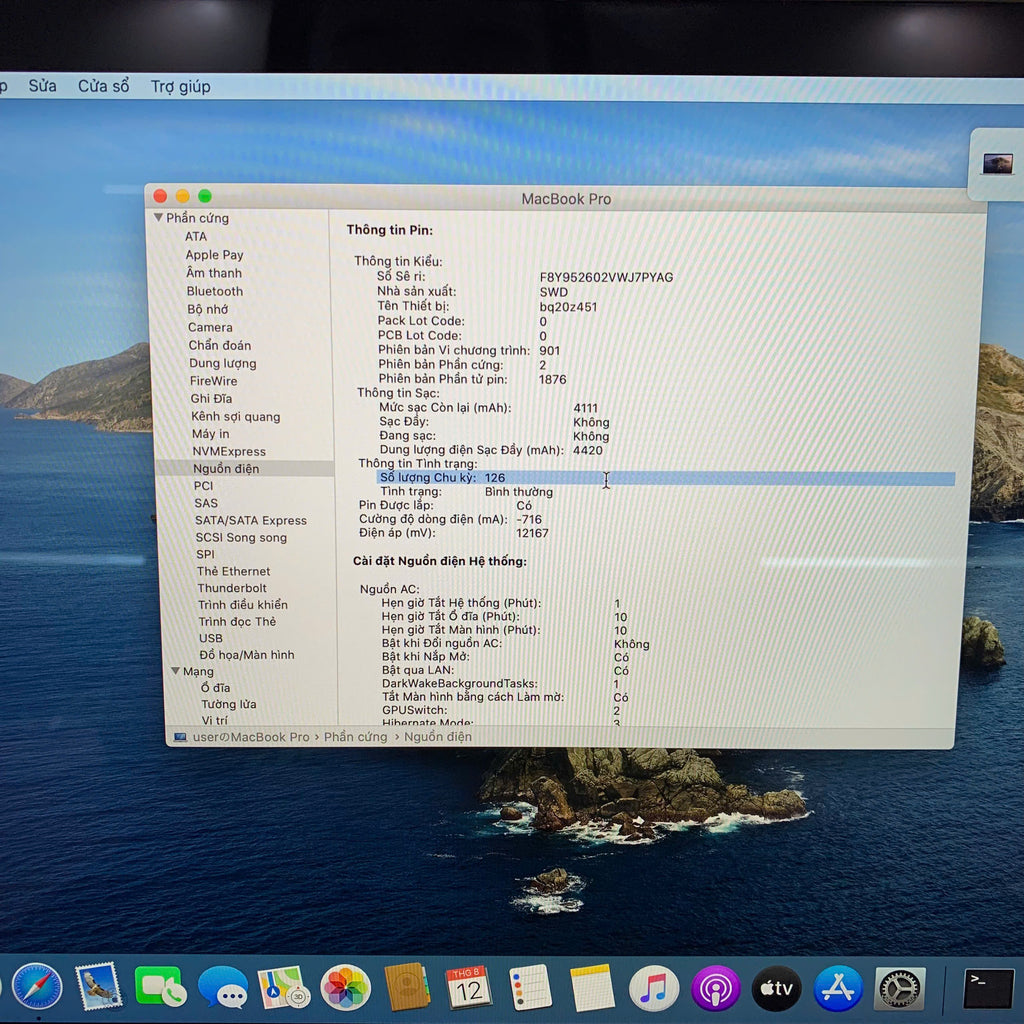Select SPI in the sidebar
This screenshot has height=1024, width=1024.
(205, 554)
